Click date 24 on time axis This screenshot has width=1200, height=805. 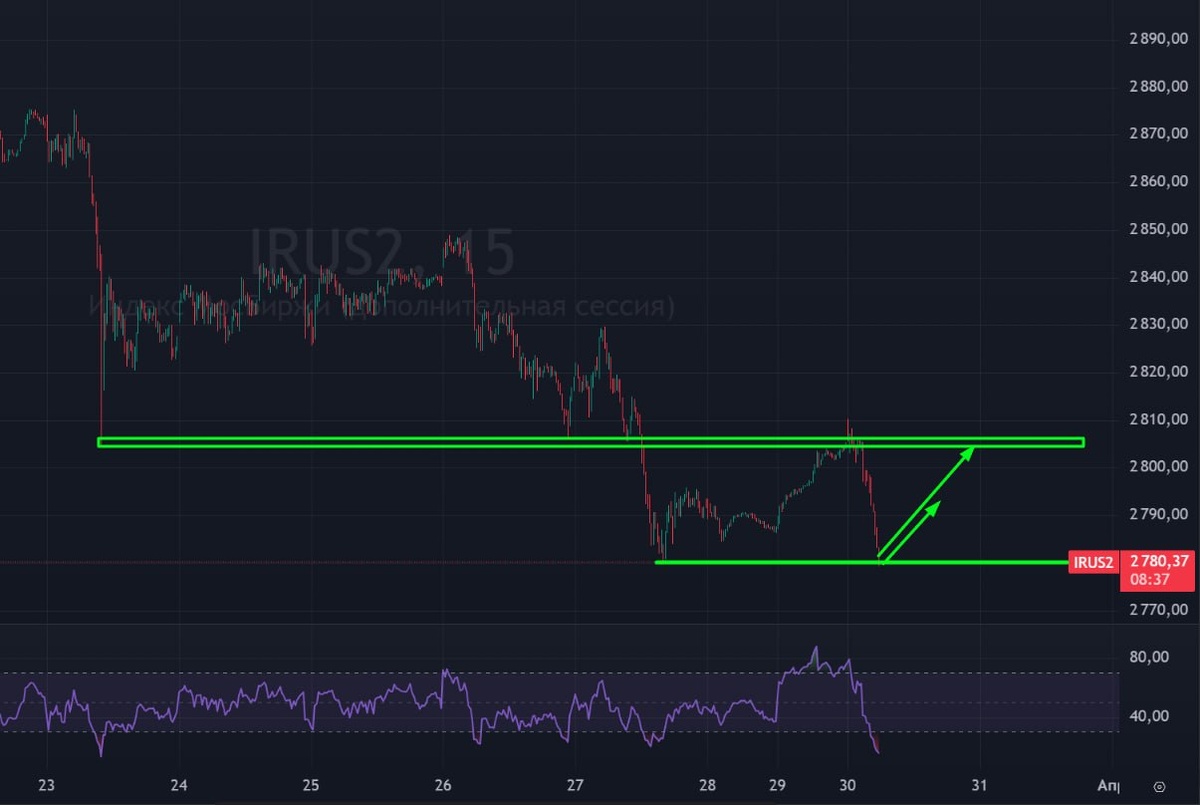[x=179, y=784]
